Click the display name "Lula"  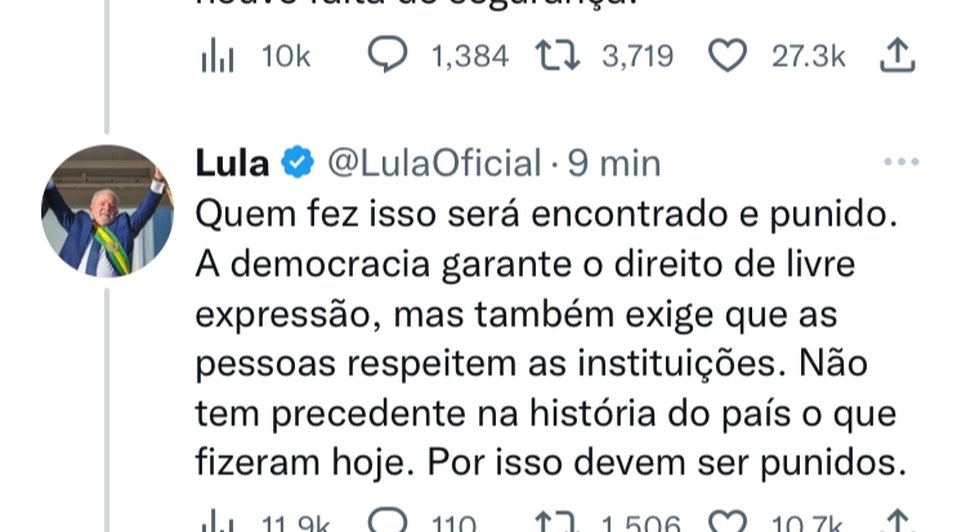coord(232,163)
